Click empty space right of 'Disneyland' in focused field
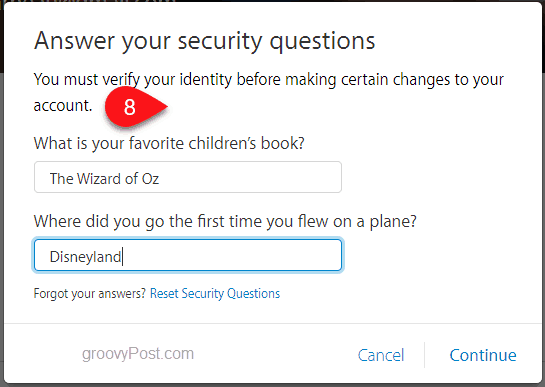545x387 pixels. (x=231, y=255)
